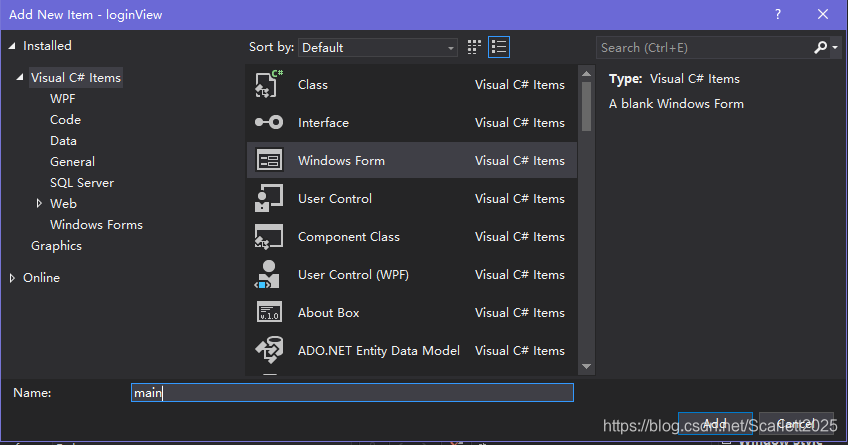
Task: Switch to medium icons grid view
Action: (x=474, y=47)
